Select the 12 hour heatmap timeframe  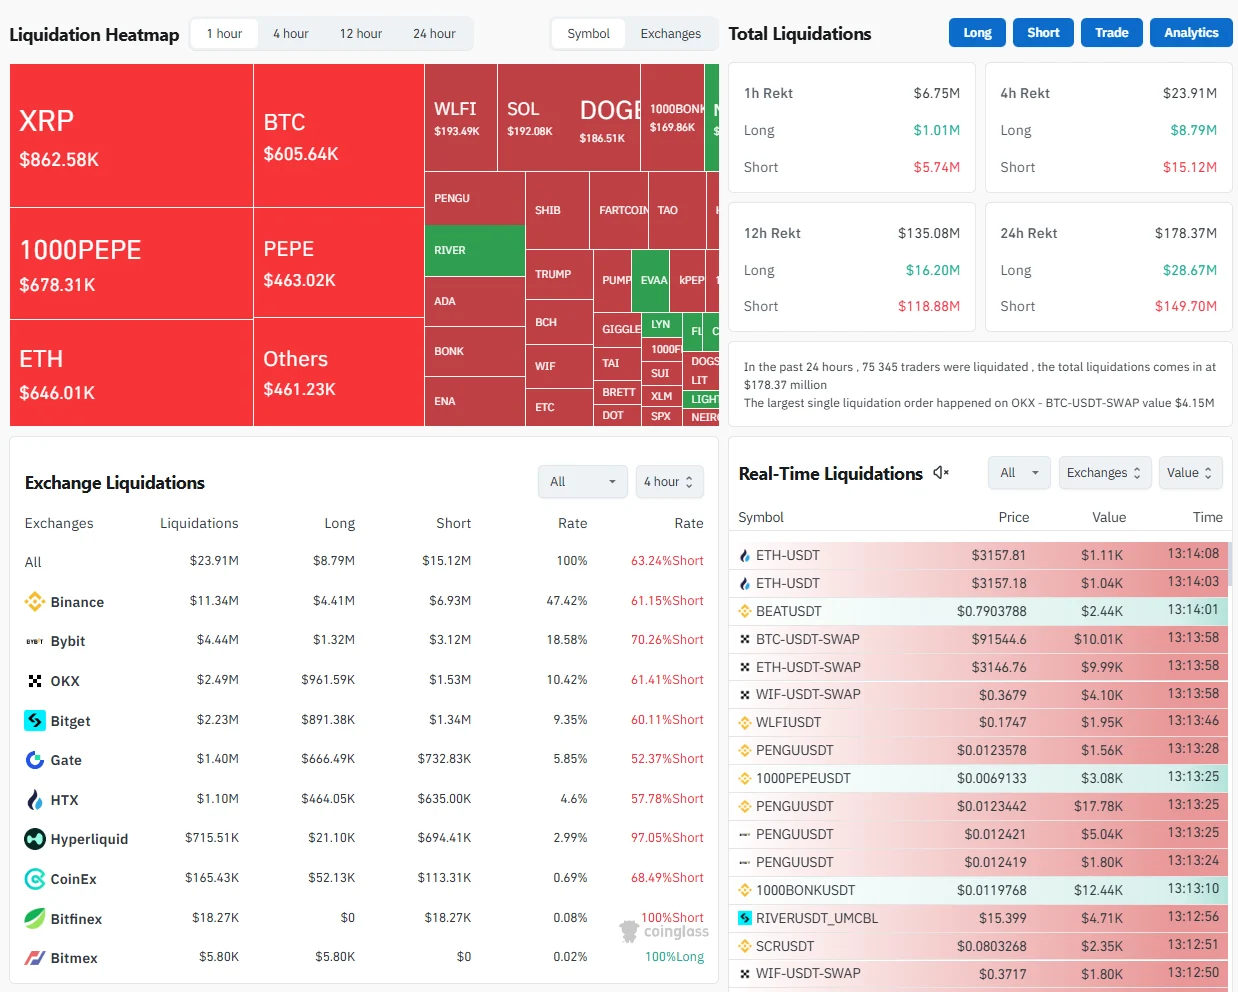click(x=361, y=34)
